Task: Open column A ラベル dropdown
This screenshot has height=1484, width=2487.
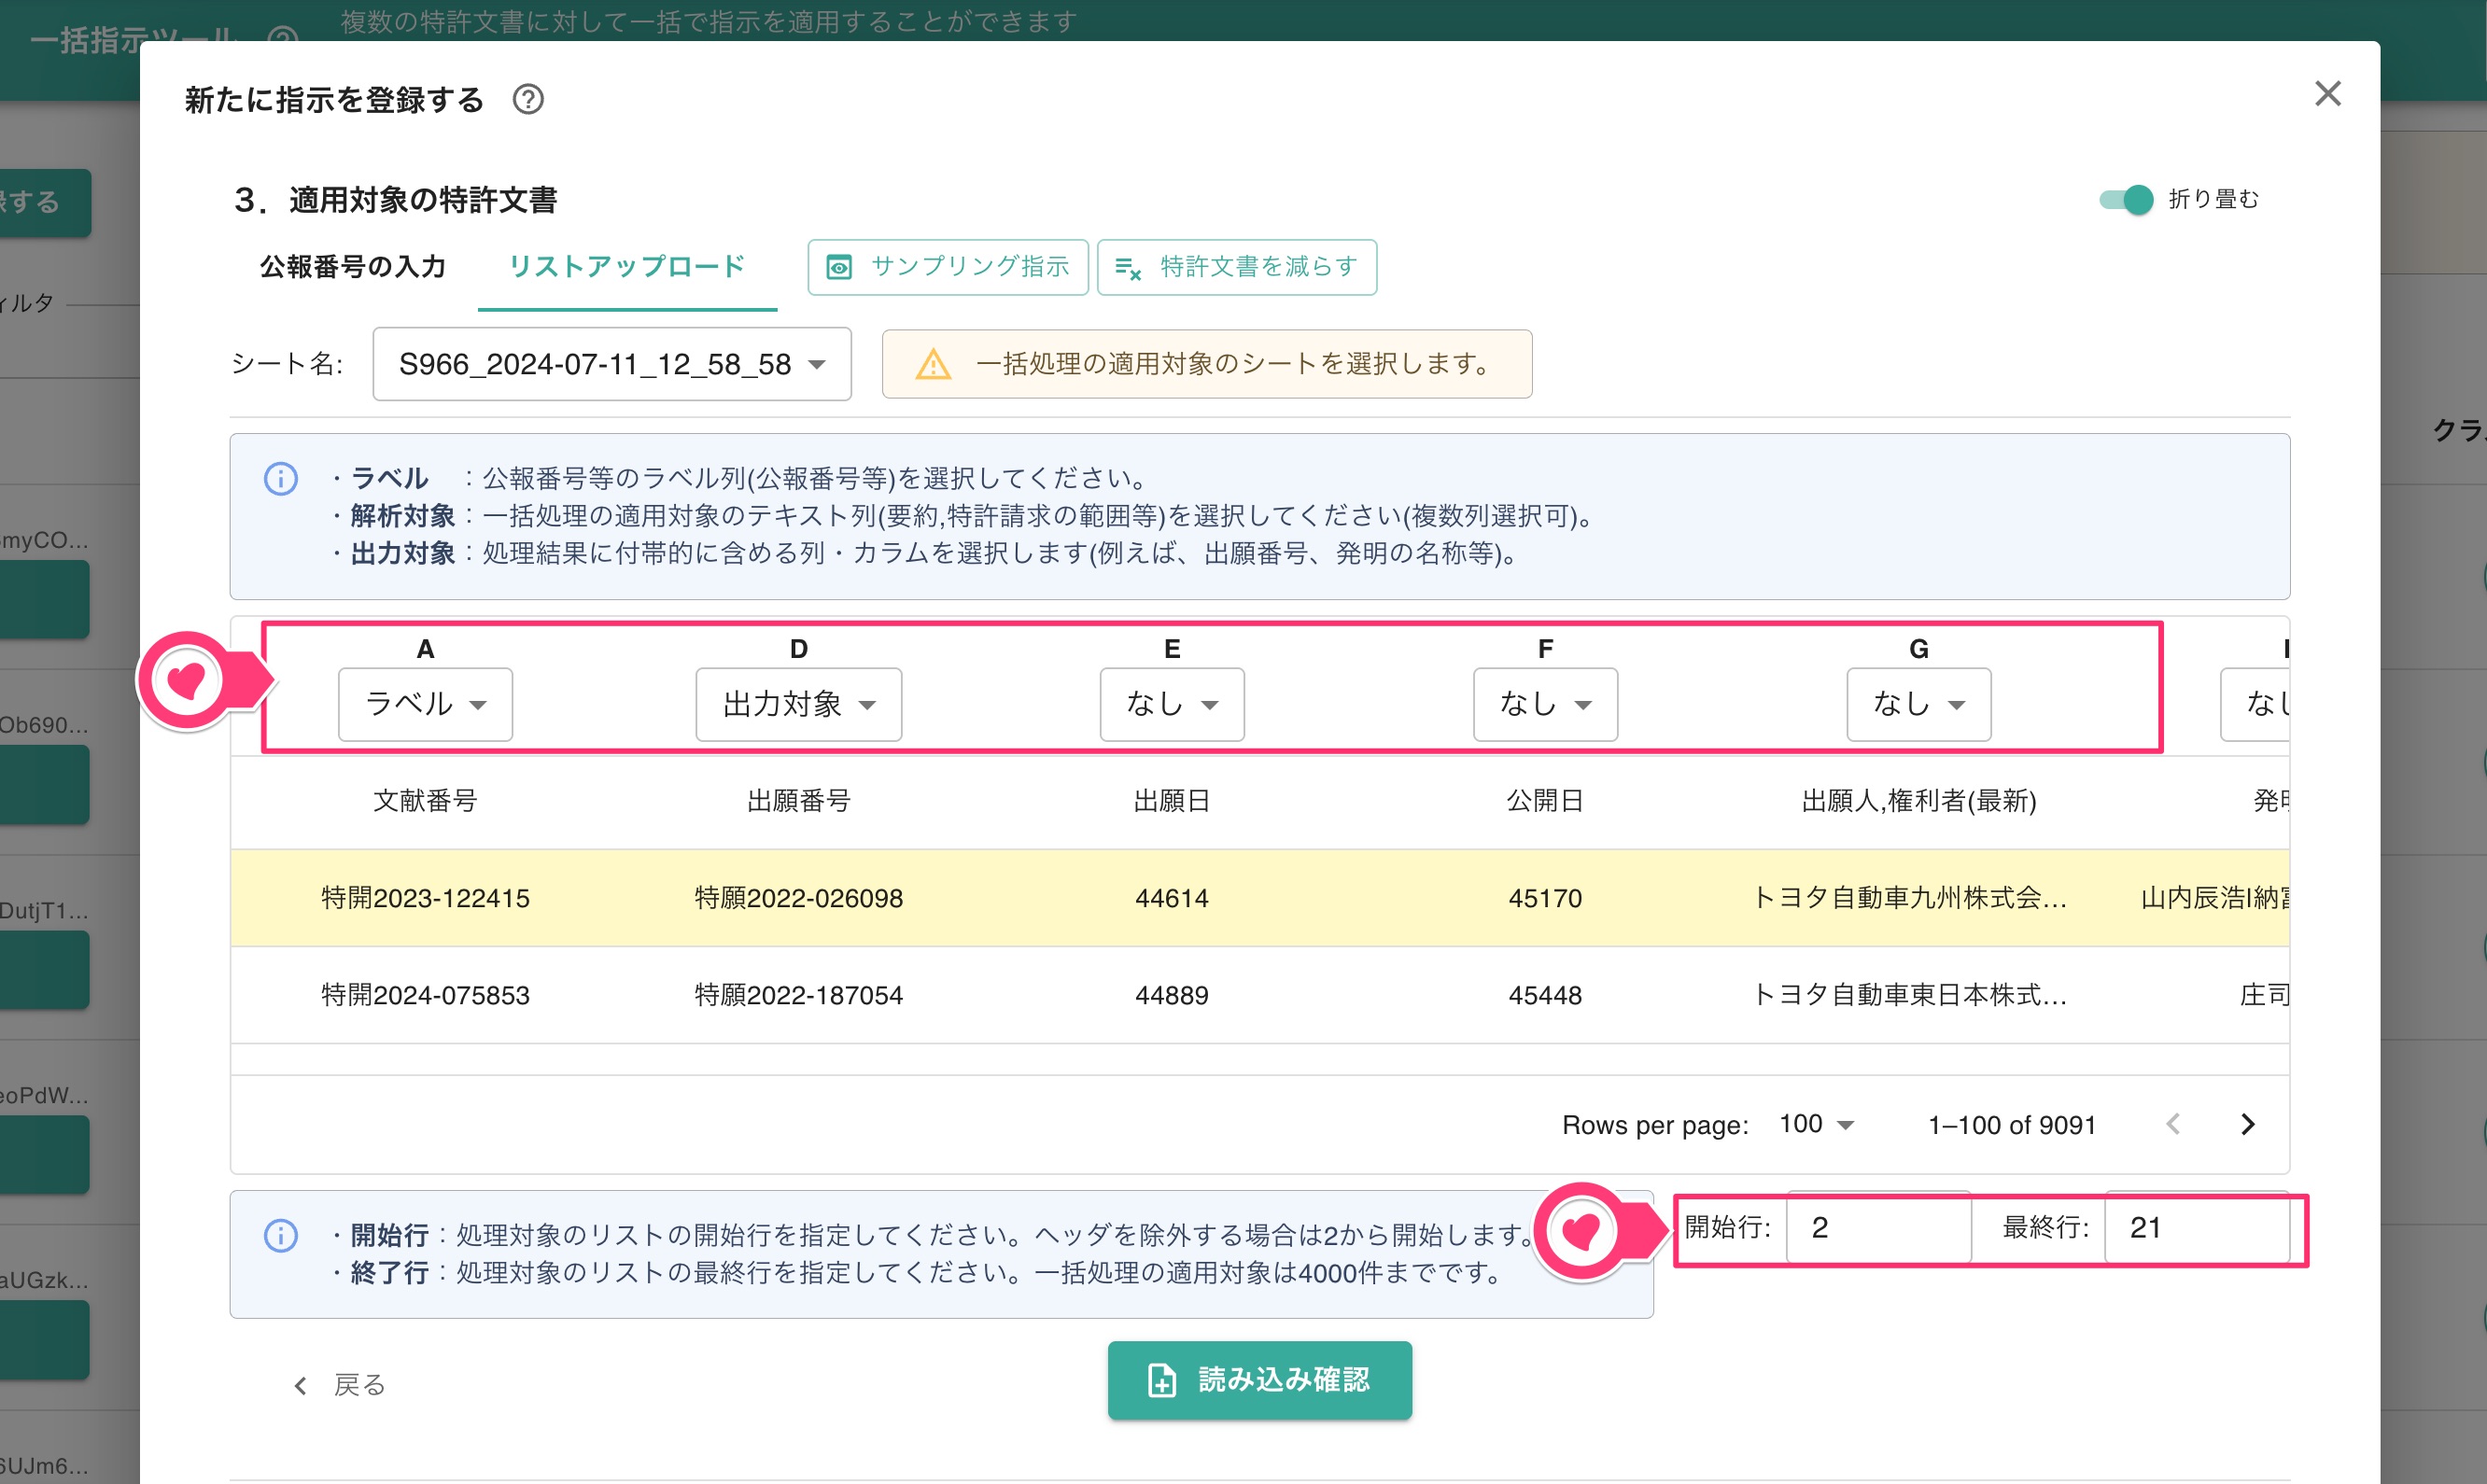Action: (x=425, y=704)
